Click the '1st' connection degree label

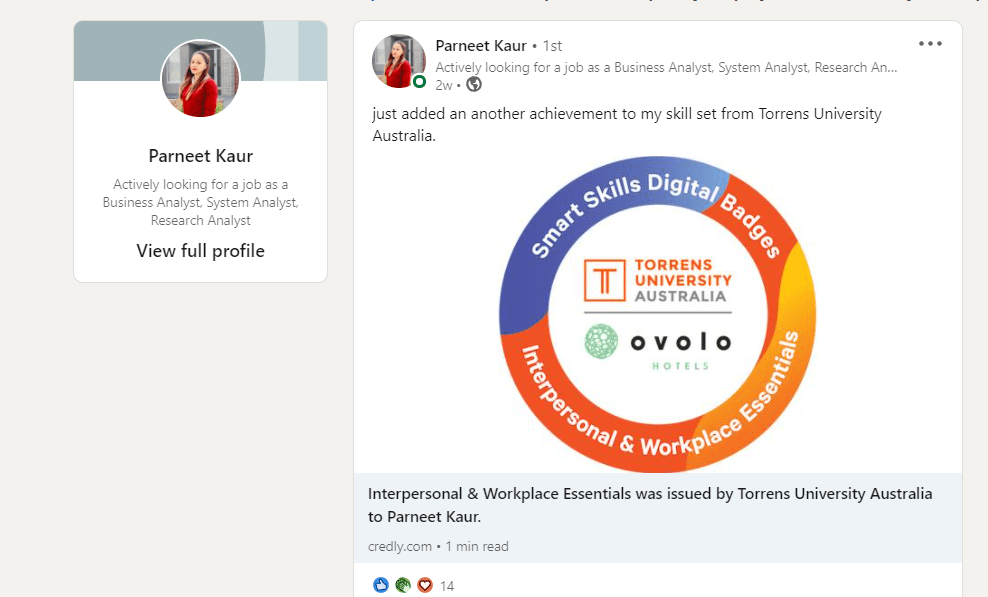click(x=553, y=46)
